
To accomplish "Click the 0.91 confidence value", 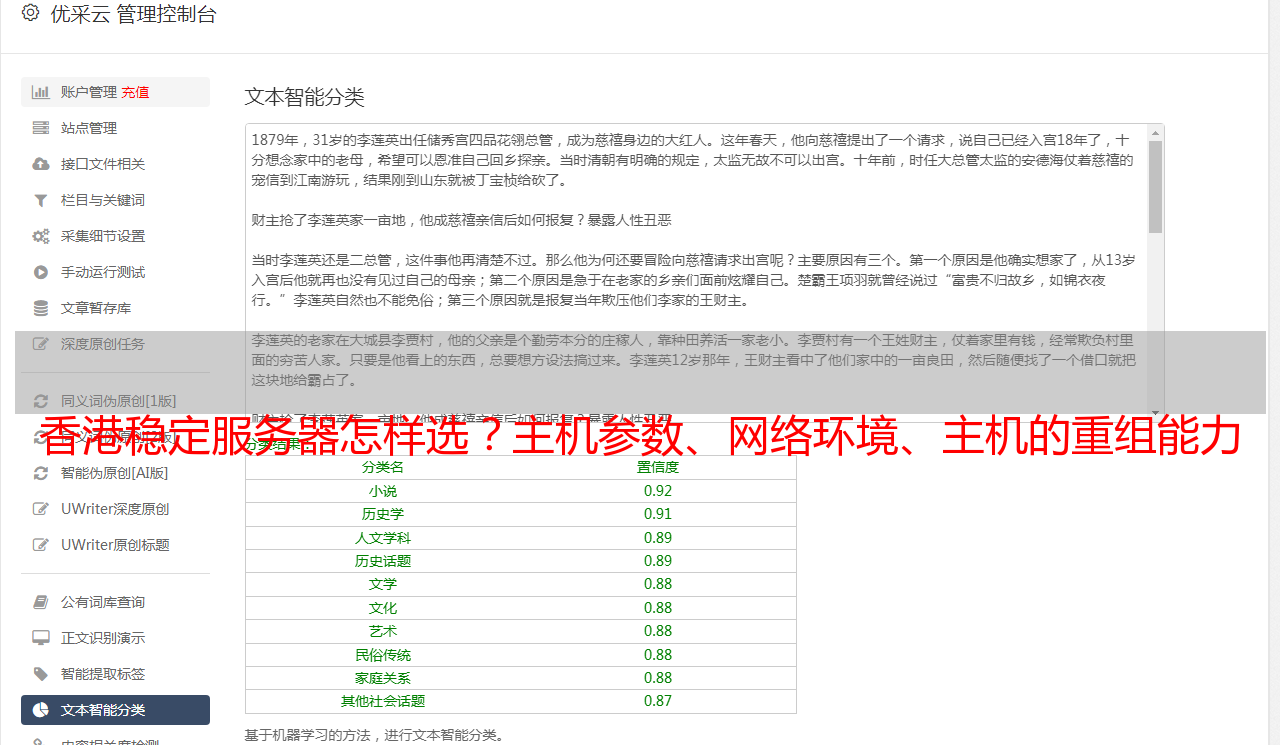I will (x=658, y=514).
